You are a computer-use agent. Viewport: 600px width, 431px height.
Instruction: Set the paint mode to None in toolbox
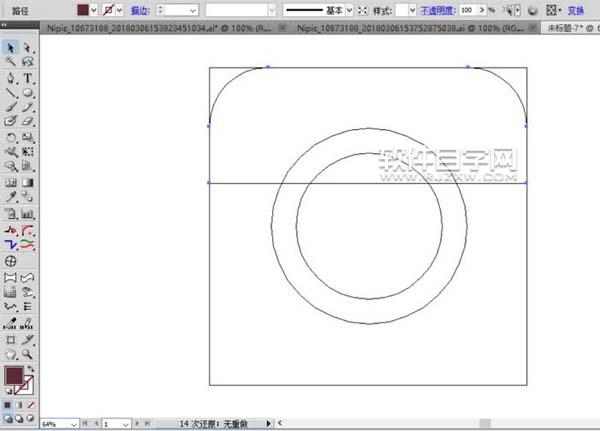[32, 403]
